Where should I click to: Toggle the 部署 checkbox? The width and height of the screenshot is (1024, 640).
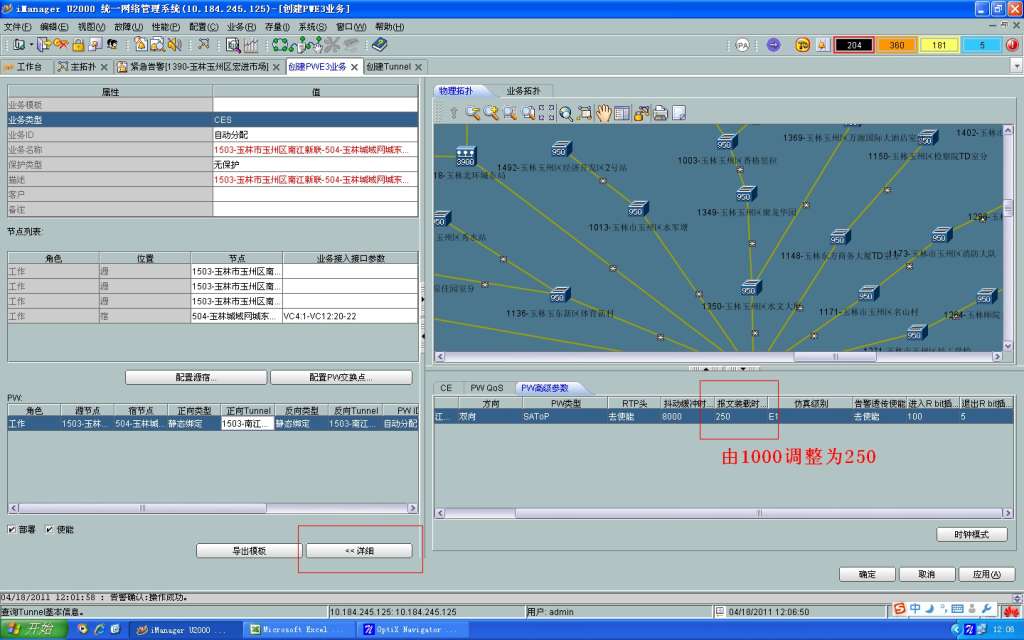coord(12,529)
